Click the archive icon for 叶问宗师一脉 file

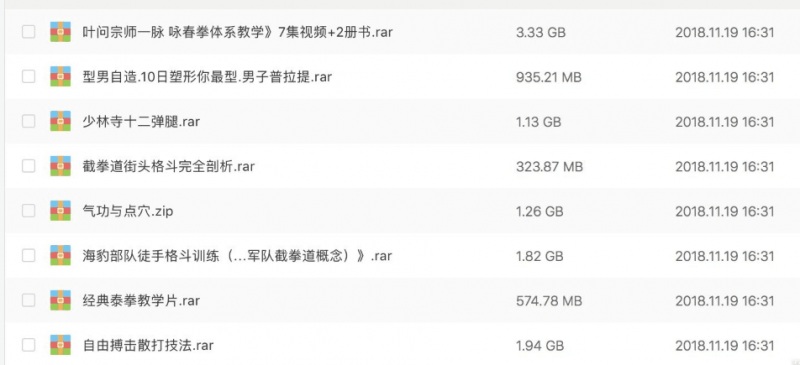click(x=60, y=32)
